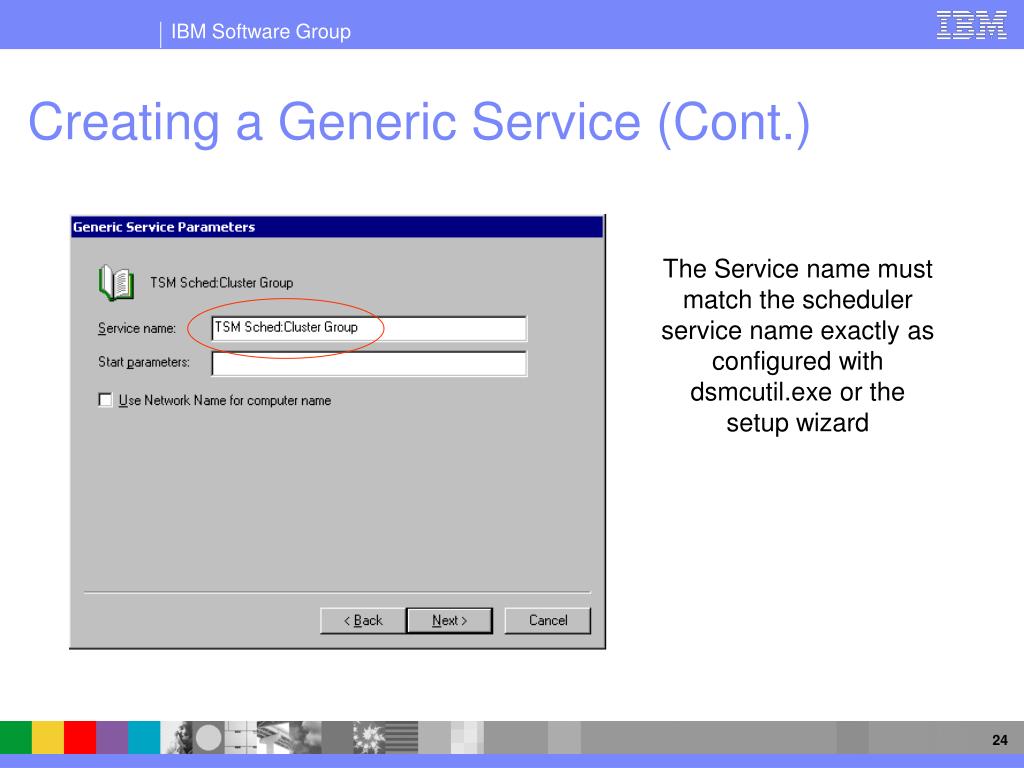Viewport: 1024px width, 768px height.
Task: Click the note about dsmcutil.exe
Action: 797,345
